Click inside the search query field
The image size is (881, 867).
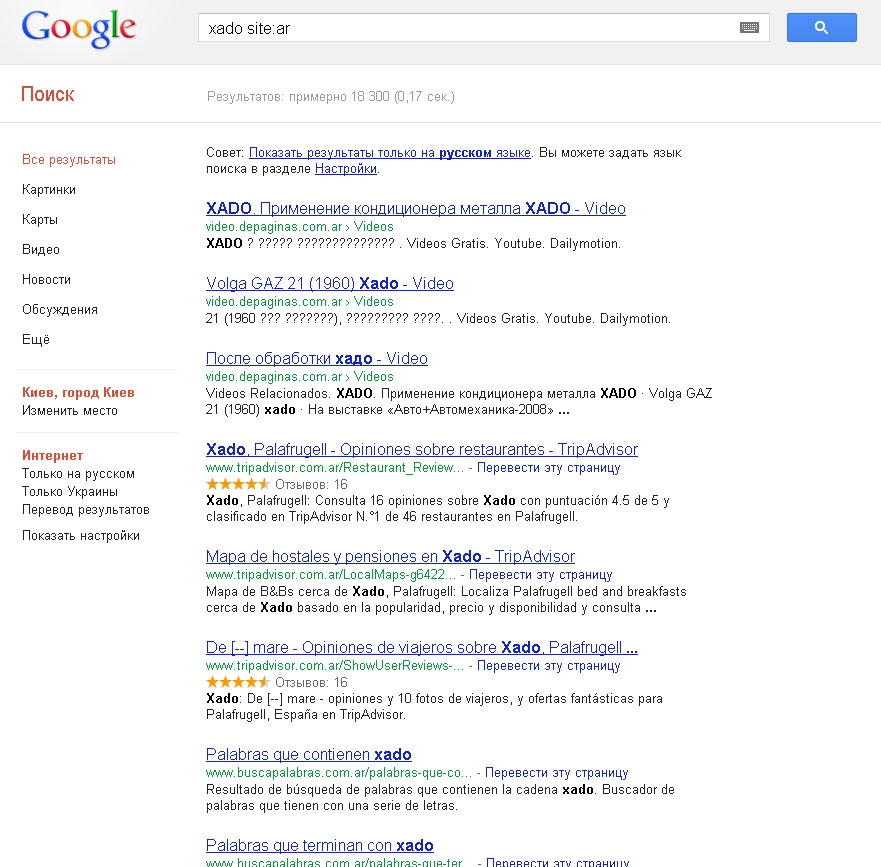tap(465, 28)
